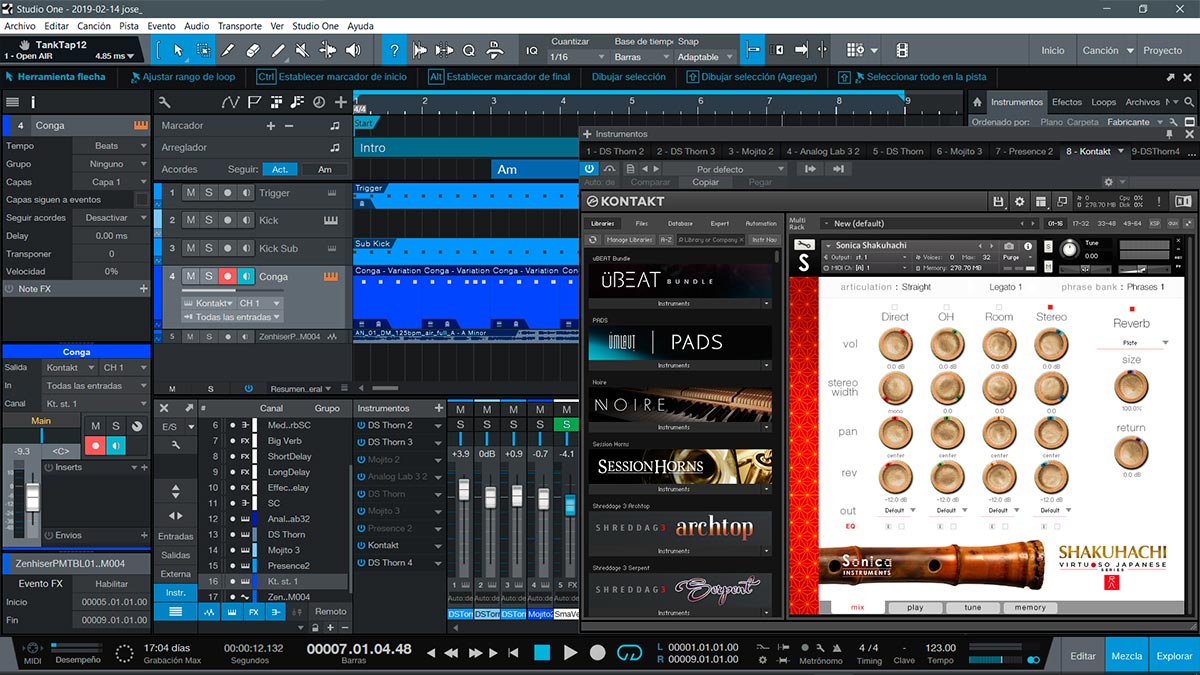Select the Arrow tool in the toolbar
Image resolution: width=1200 pixels, height=675 pixels.
click(179, 50)
